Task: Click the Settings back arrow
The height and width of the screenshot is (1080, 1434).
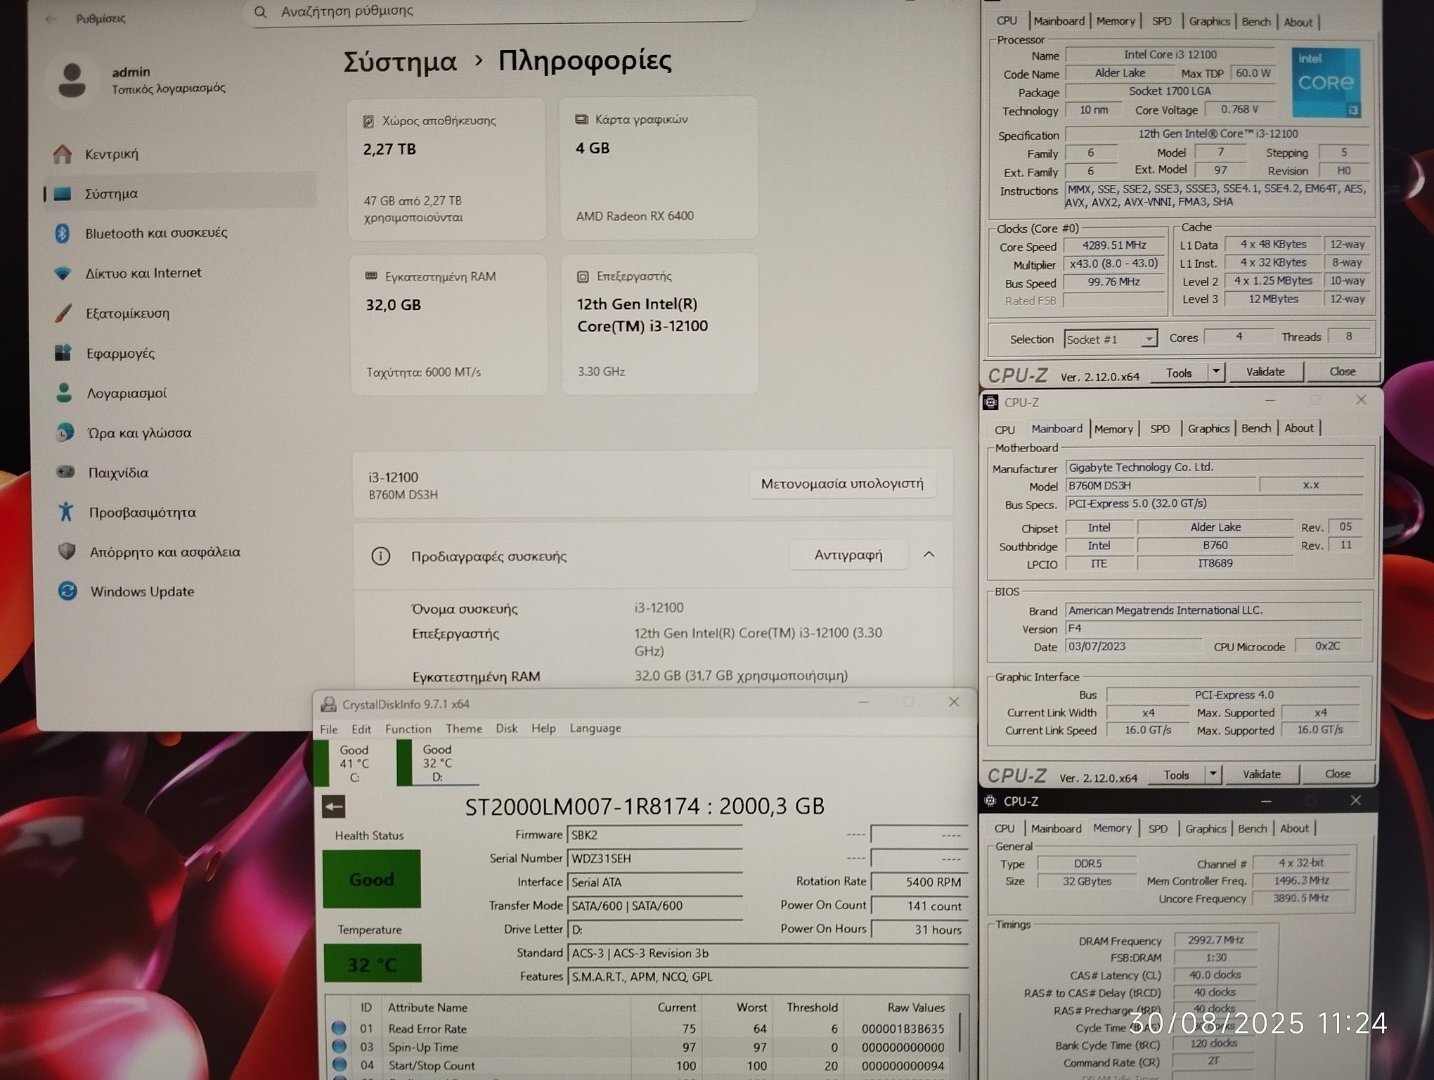Action: (51, 19)
